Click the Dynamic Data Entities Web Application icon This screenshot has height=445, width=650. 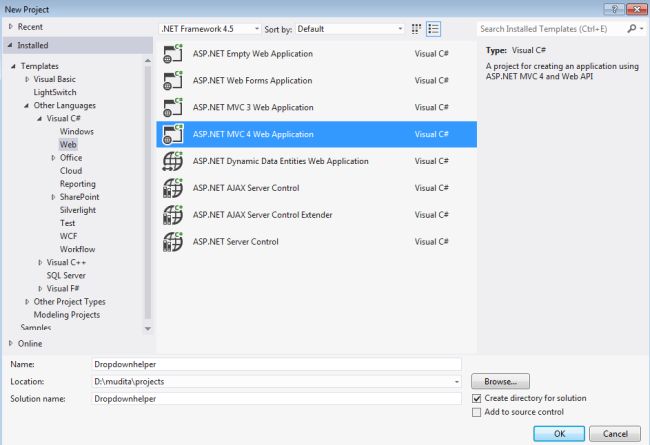(172, 161)
